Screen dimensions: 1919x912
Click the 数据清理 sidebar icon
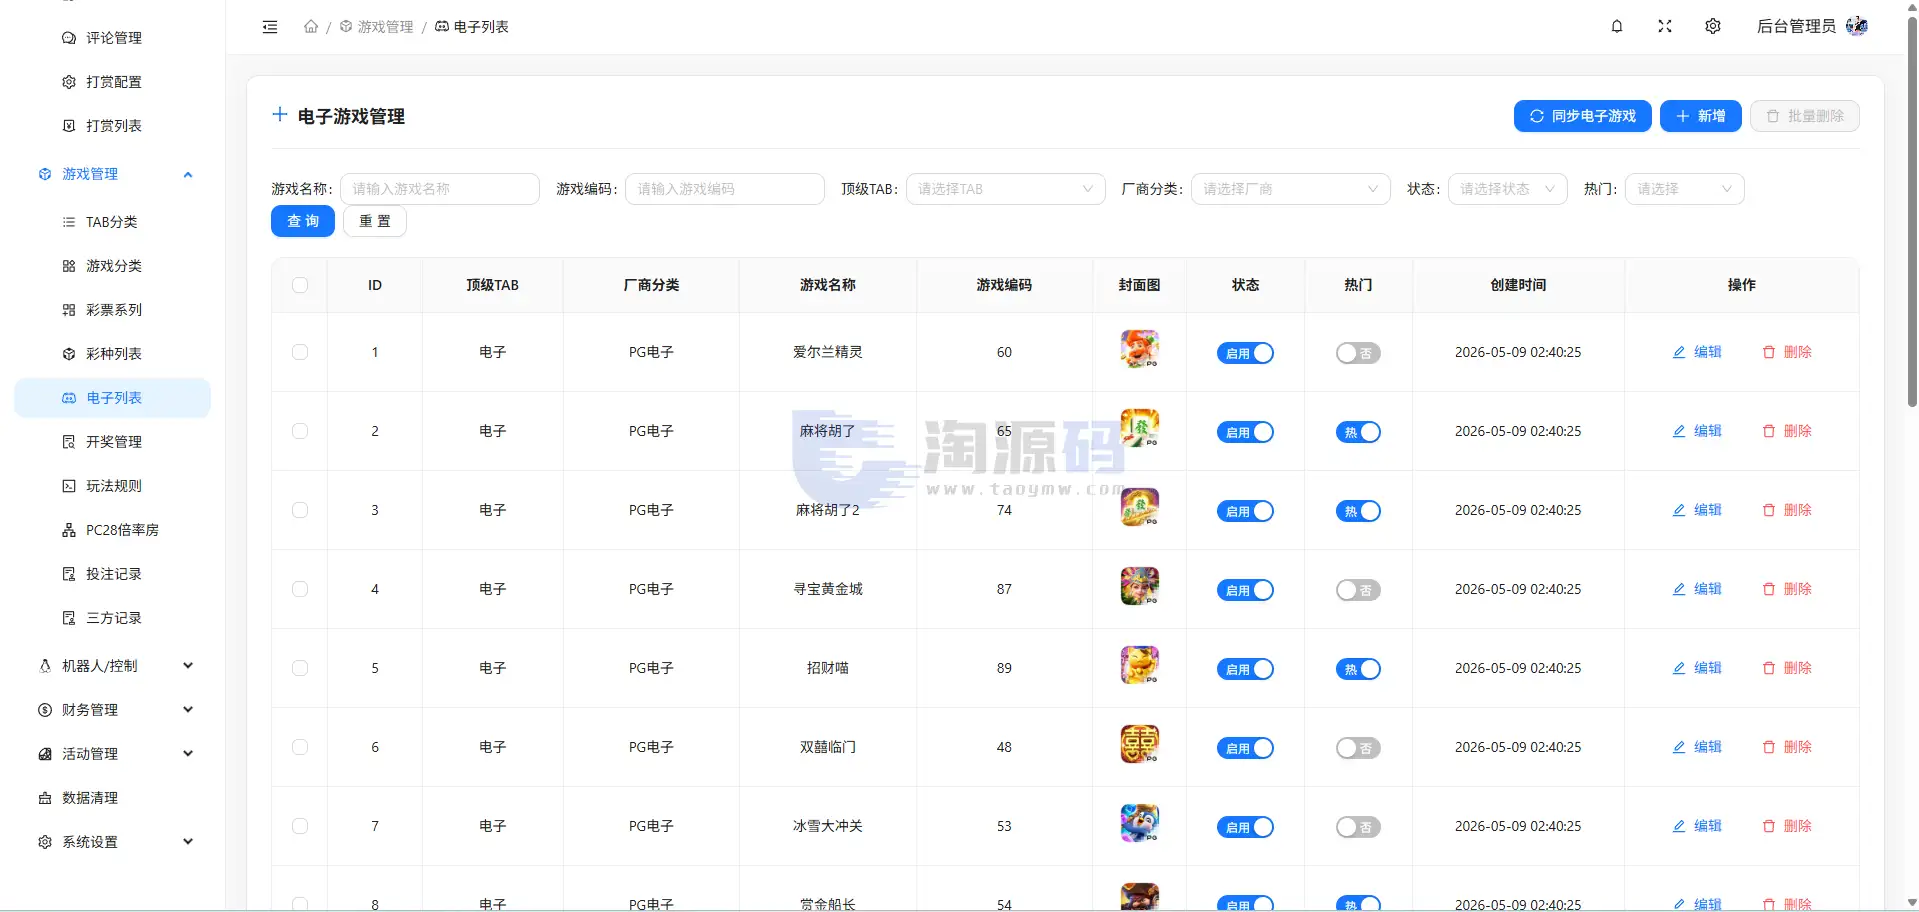click(x=45, y=798)
